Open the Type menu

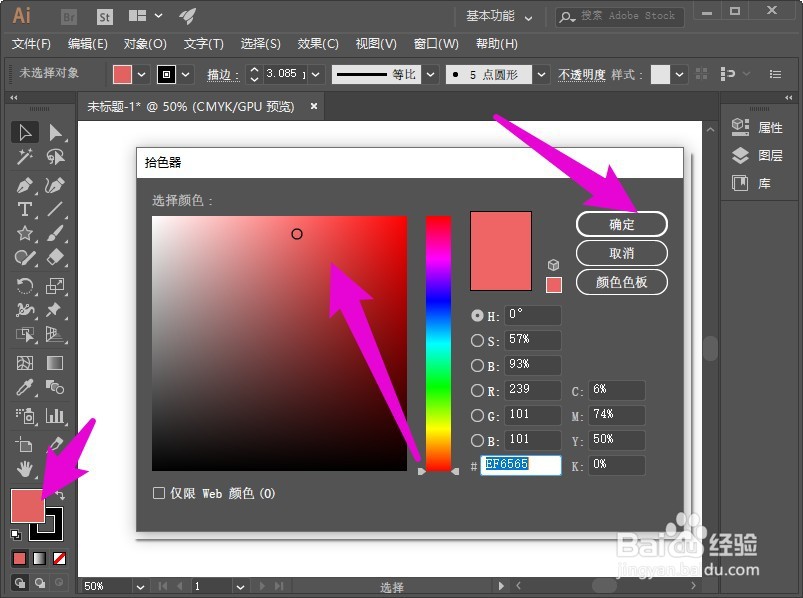coord(204,44)
